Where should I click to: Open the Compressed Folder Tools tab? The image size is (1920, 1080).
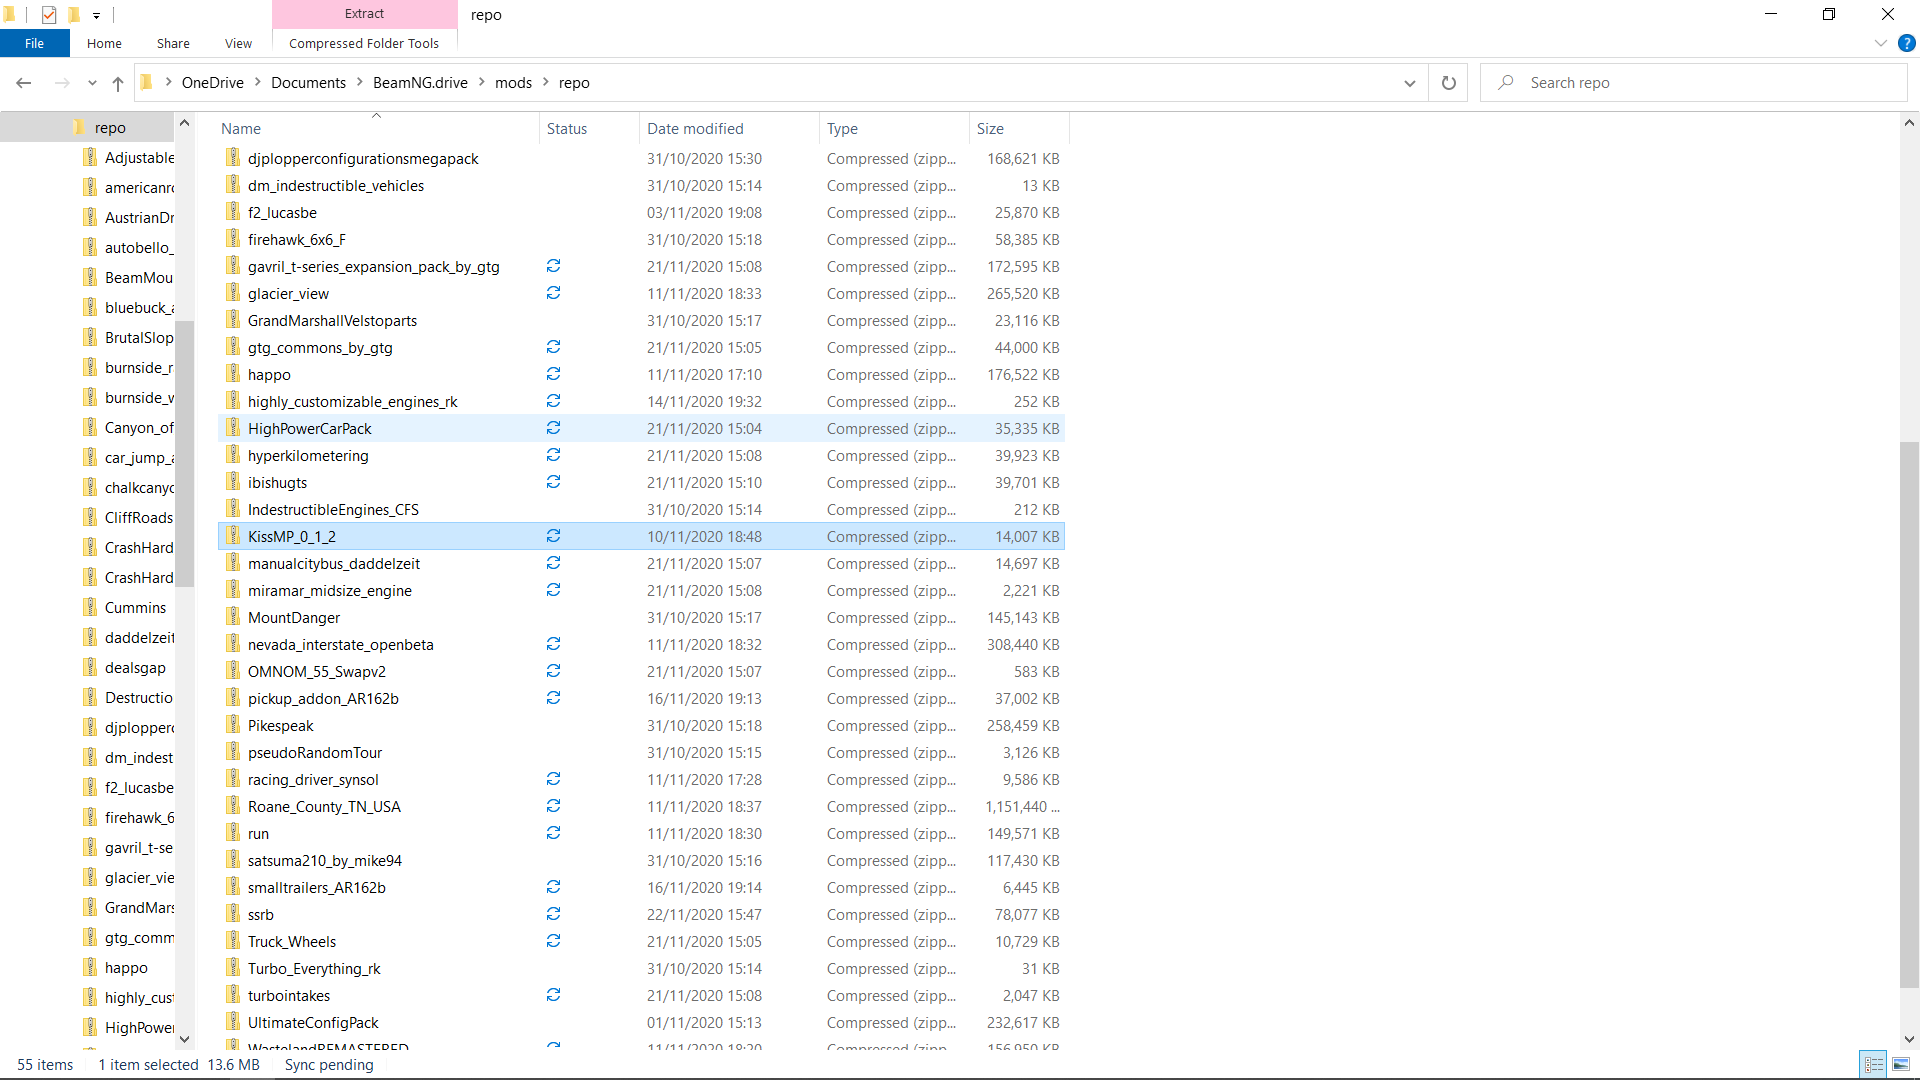(364, 43)
